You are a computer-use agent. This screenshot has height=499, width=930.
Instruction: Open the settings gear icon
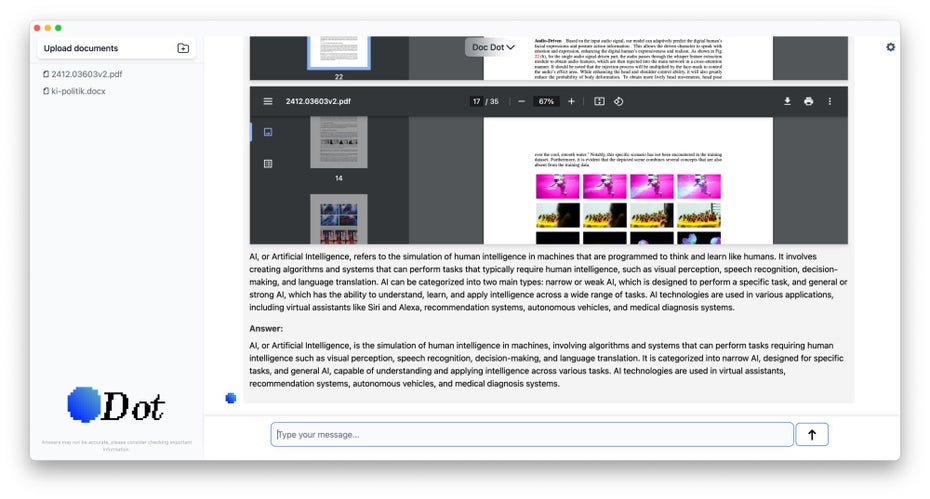891,47
